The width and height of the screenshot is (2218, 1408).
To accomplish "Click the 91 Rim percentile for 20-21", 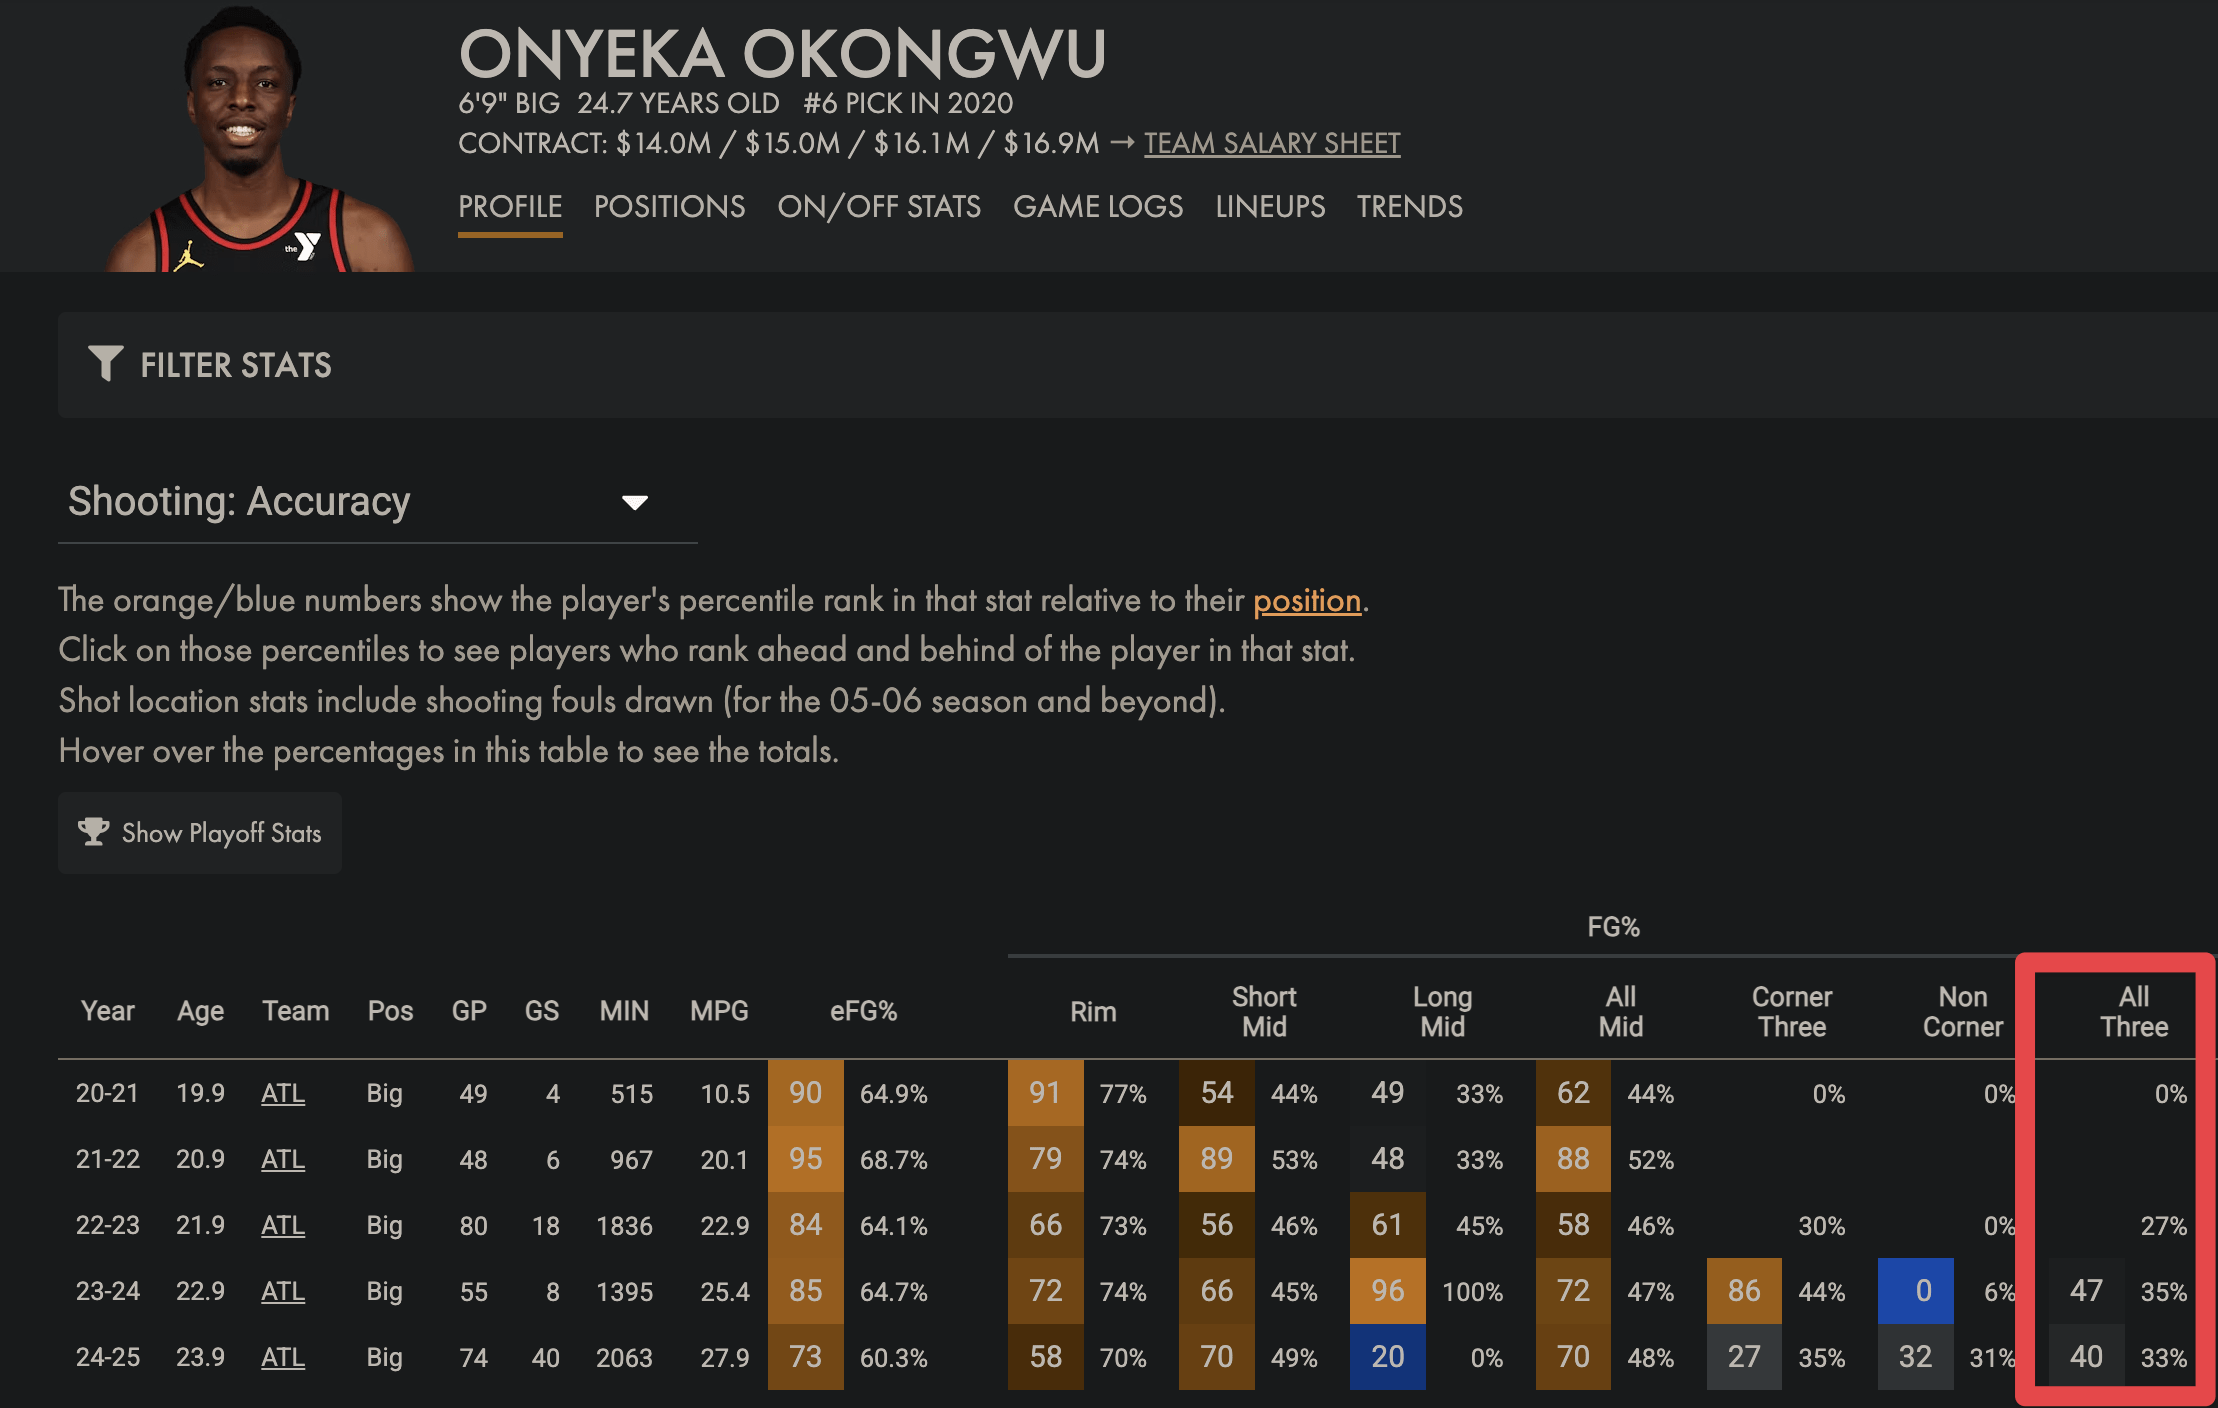I will 1045,1093.
